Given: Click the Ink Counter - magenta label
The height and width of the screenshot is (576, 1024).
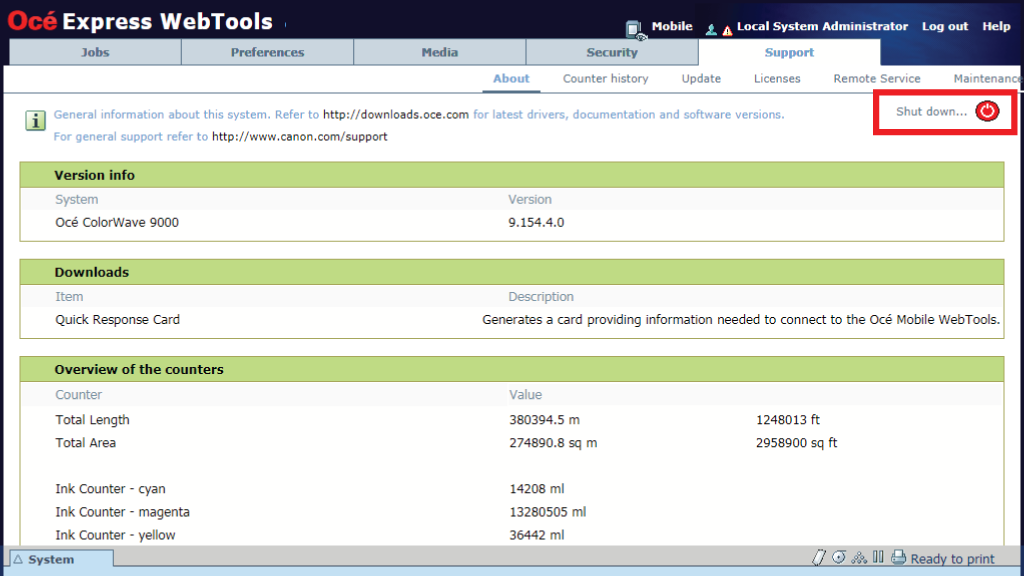Looking at the screenshot, I should tap(122, 512).
